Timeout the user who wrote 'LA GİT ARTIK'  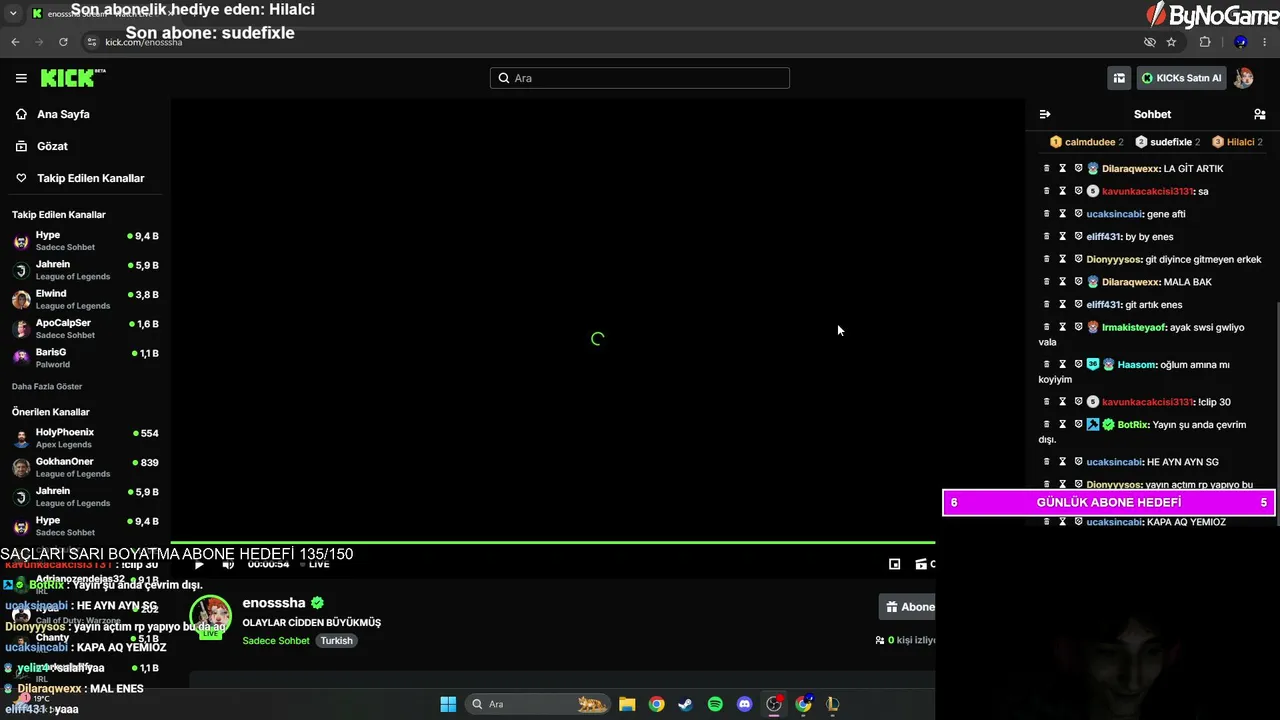point(1063,168)
